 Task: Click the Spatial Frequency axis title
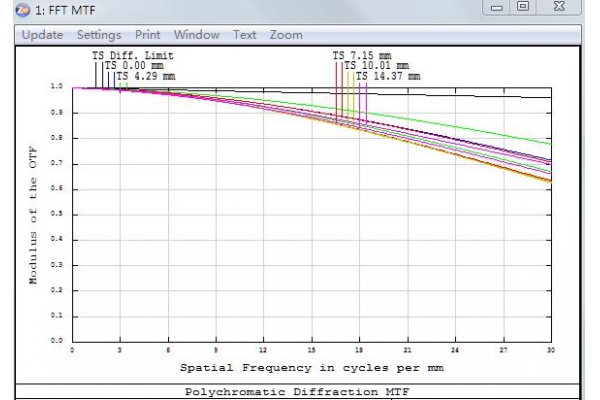pyautogui.click(x=312, y=367)
